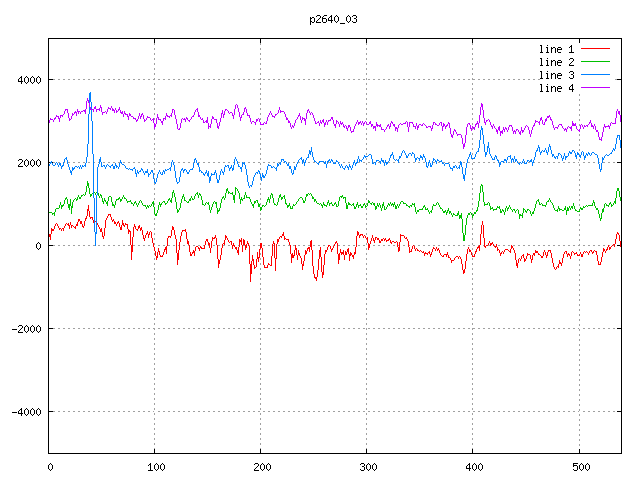The height and width of the screenshot is (480, 640).
Task: Click the x-axis label 500
Action: coord(579,466)
